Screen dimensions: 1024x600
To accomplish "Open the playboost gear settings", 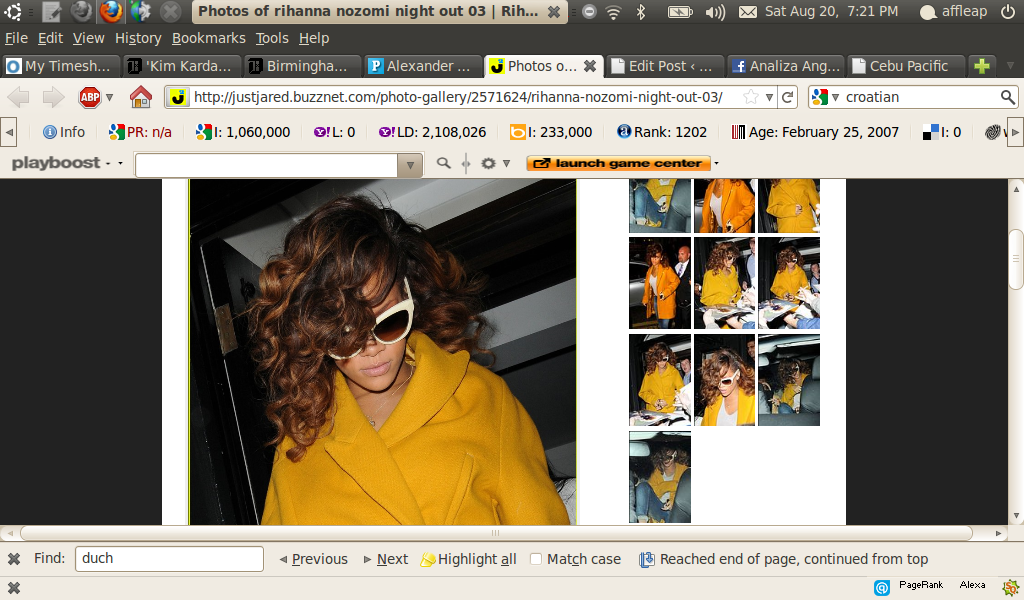I will pos(488,163).
